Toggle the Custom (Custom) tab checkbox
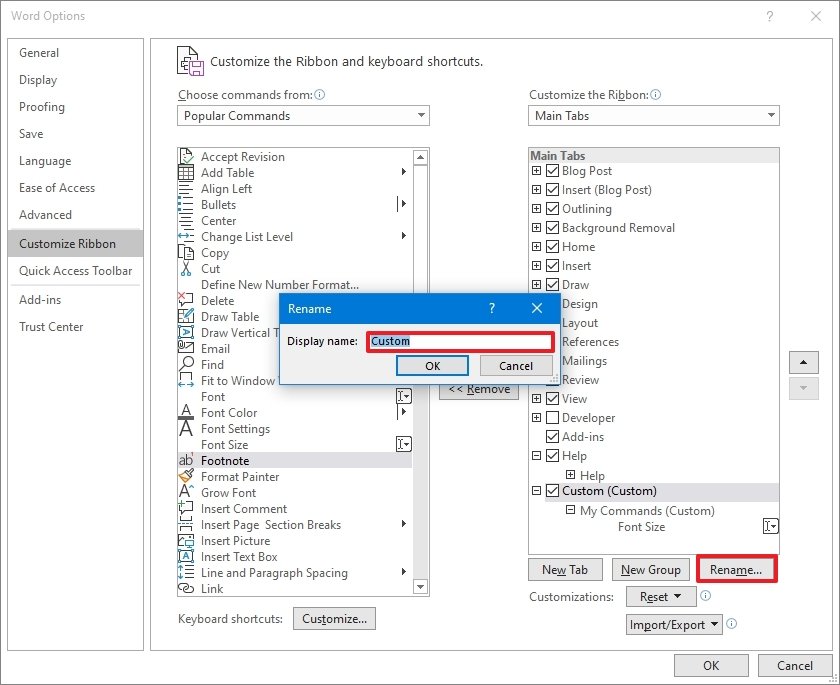Screen dimensions: 840x685 click(x=552, y=491)
